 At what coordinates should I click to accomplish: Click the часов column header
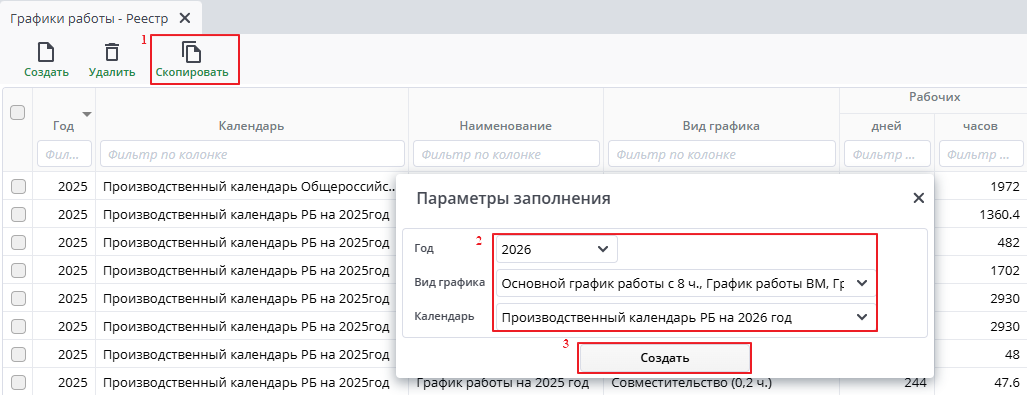coord(980,126)
